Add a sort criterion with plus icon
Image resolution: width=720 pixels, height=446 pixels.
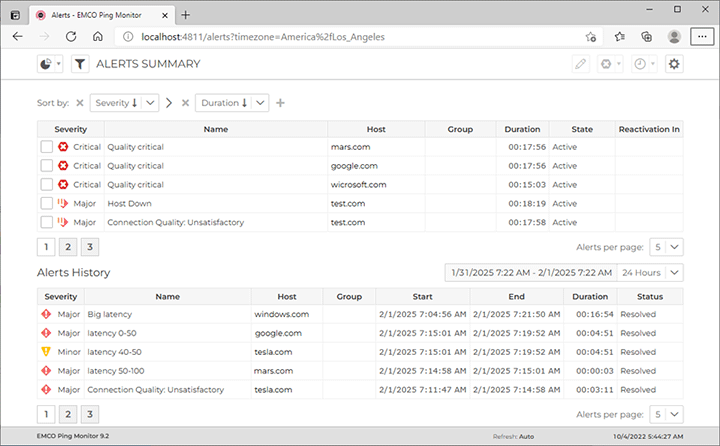pos(281,103)
